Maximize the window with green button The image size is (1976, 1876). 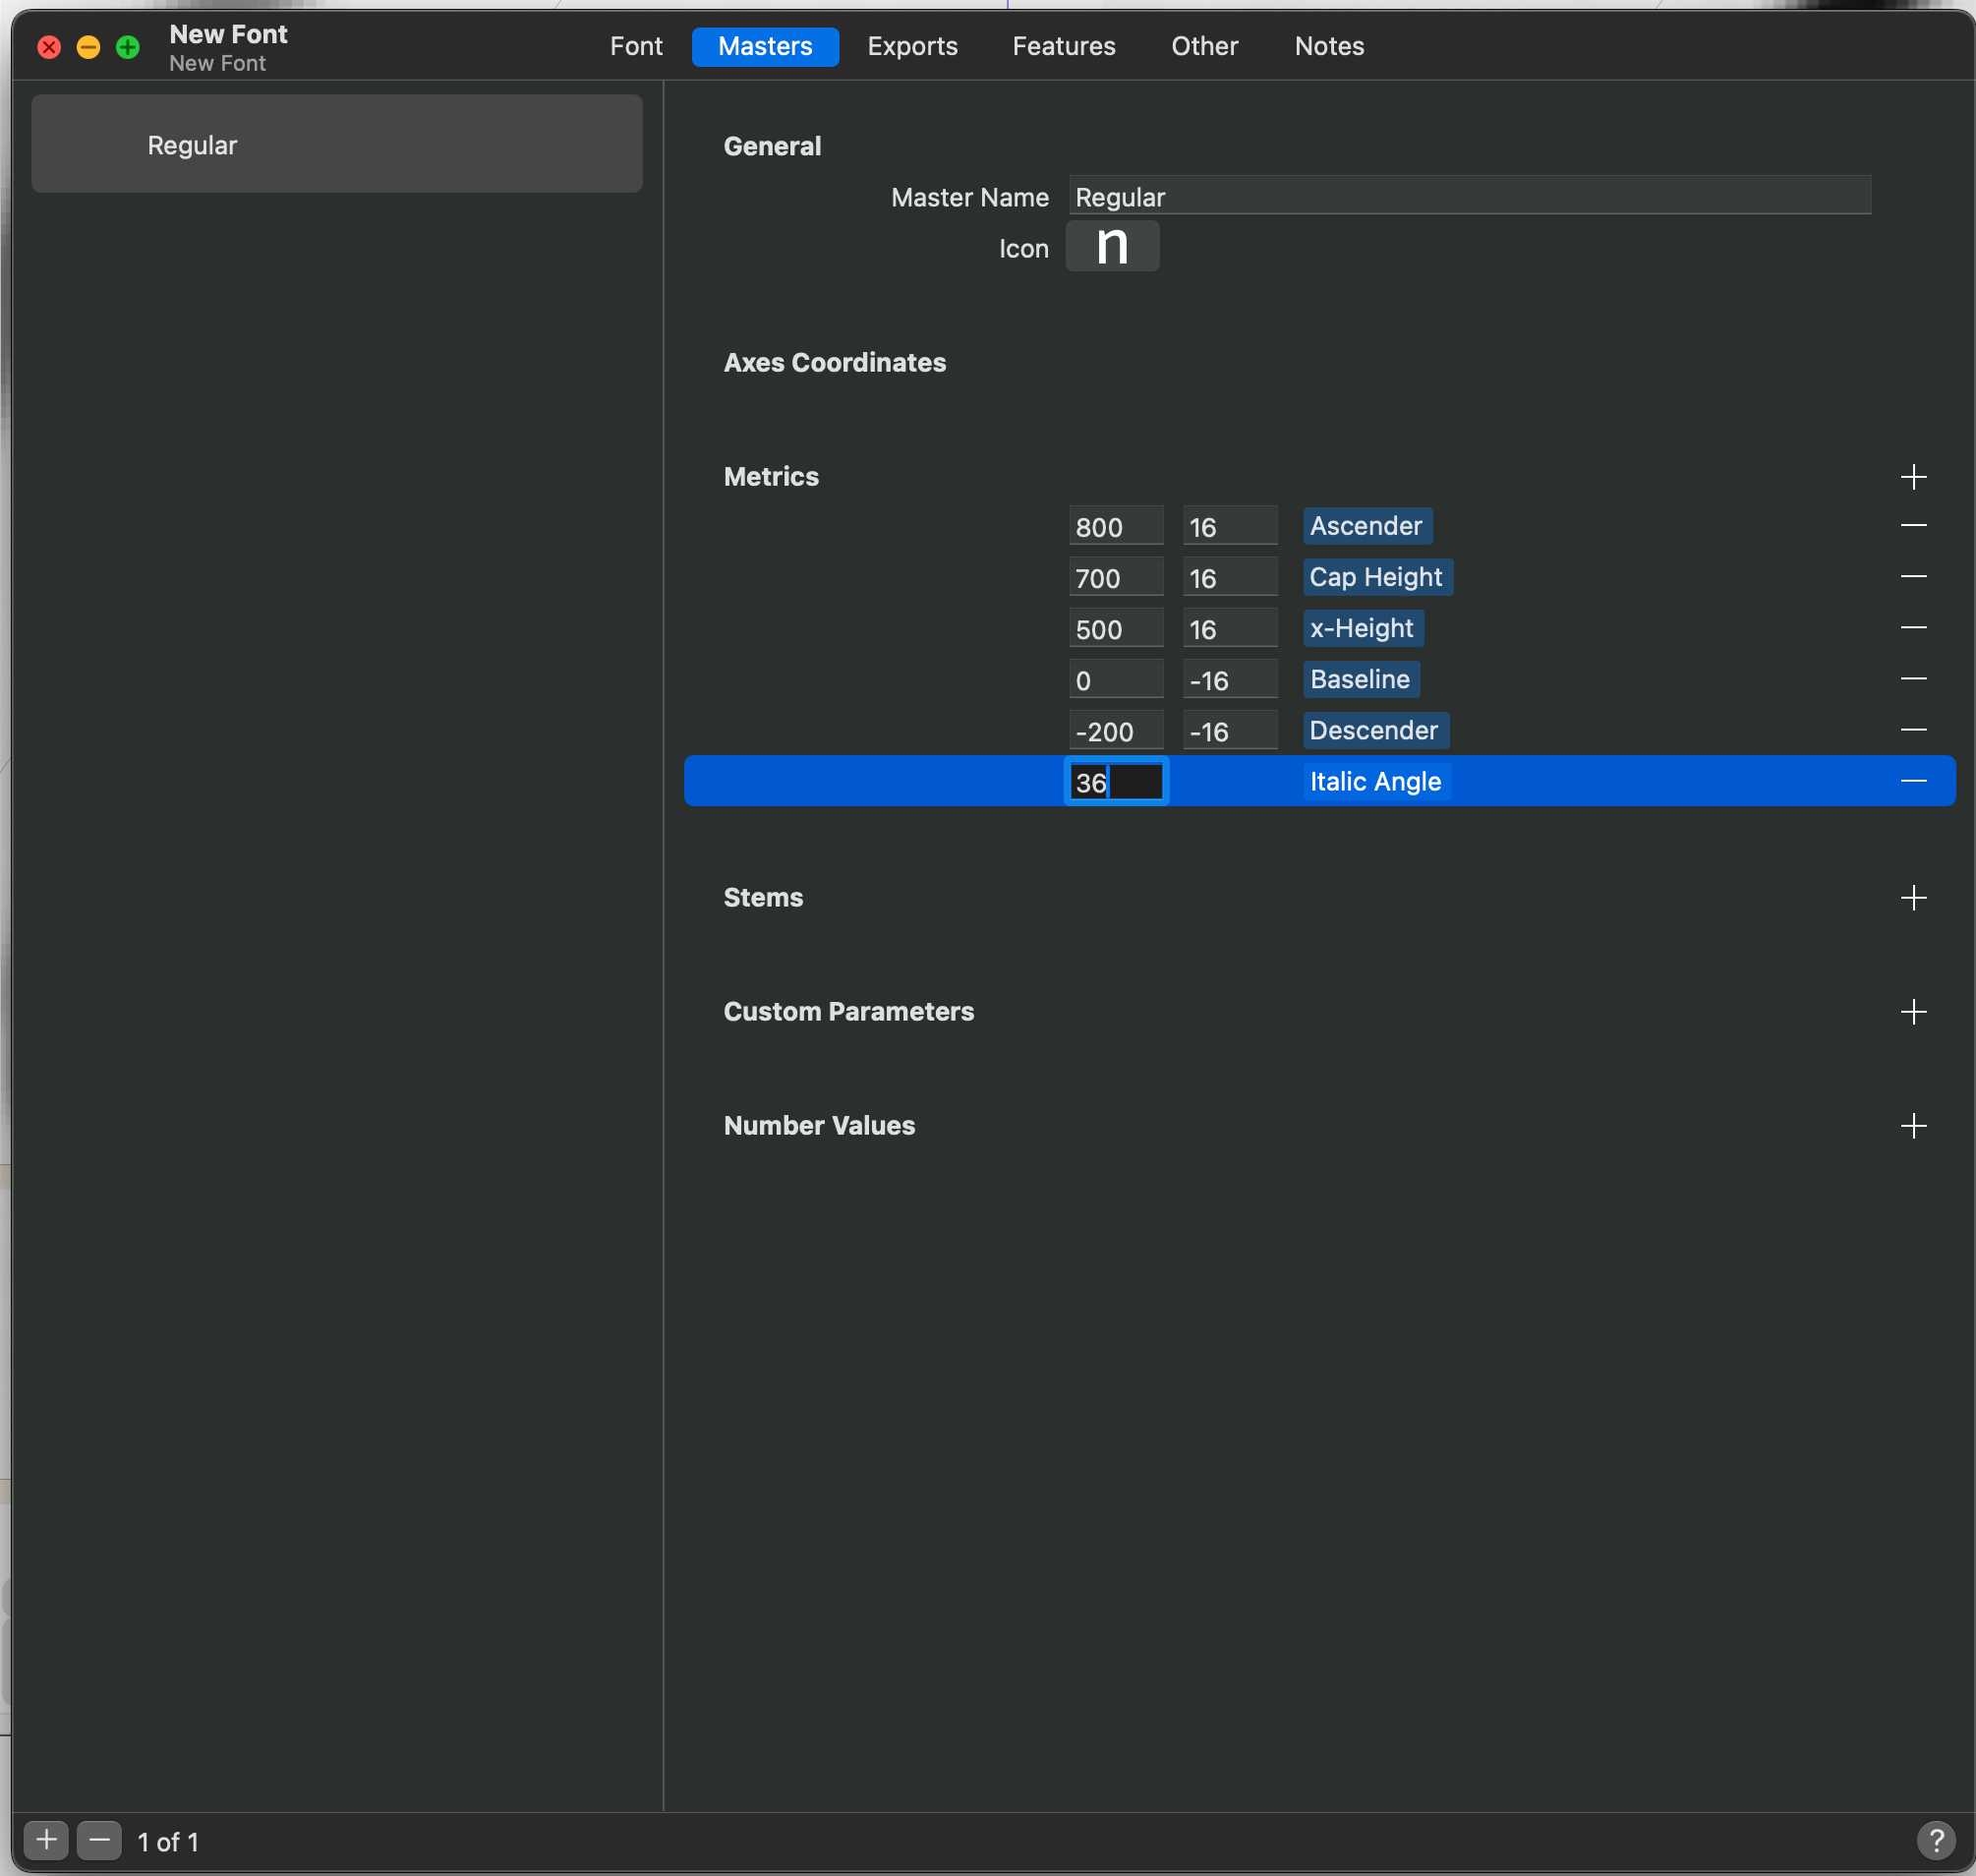(x=128, y=47)
